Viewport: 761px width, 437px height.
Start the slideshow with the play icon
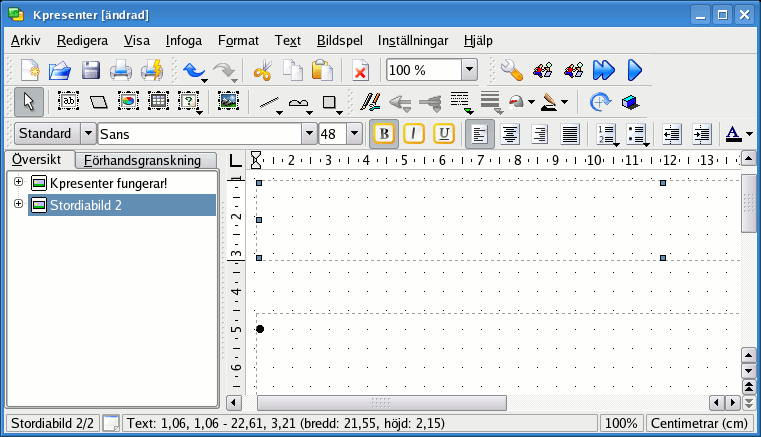tap(634, 70)
